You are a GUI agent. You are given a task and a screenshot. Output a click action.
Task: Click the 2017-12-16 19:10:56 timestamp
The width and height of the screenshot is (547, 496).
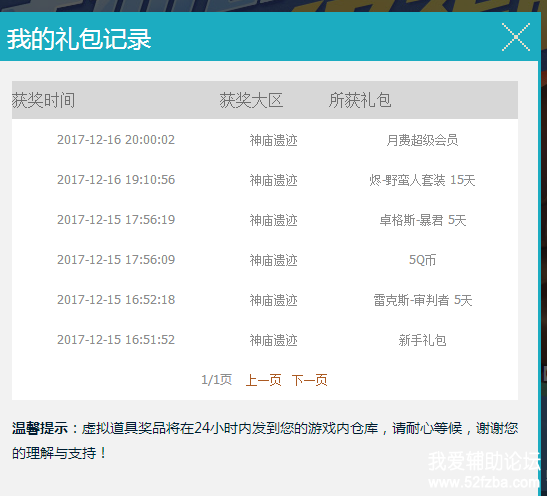pyautogui.click(x=116, y=180)
